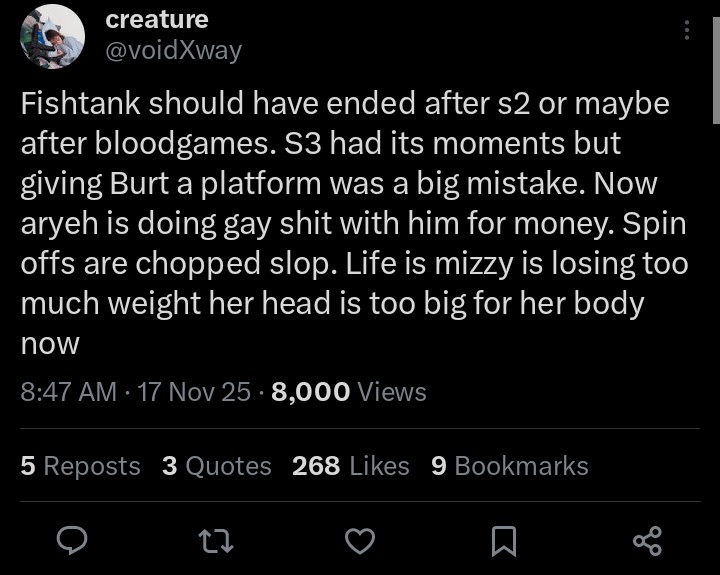Viewport: 720px width, 575px height.
Task: View the 8,000 Views analytics
Action: (348, 392)
